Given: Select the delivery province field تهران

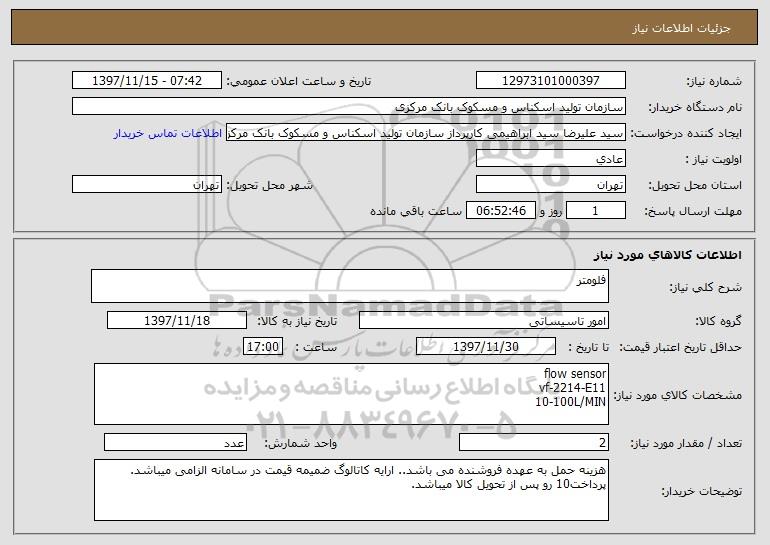Looking at the screenshot, I should point(550,184).
